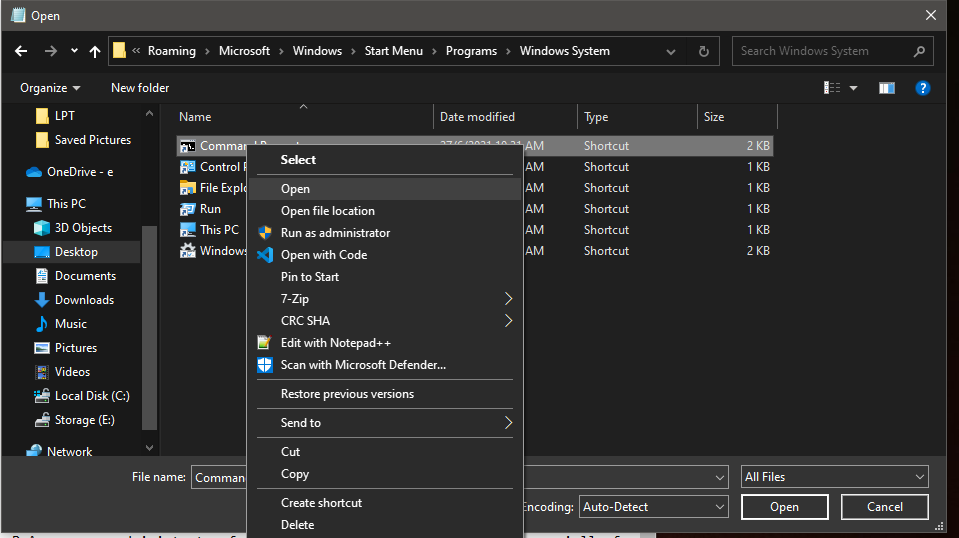
Task: Open the recent locations dropdown arrow
Action: coord(74,51)
